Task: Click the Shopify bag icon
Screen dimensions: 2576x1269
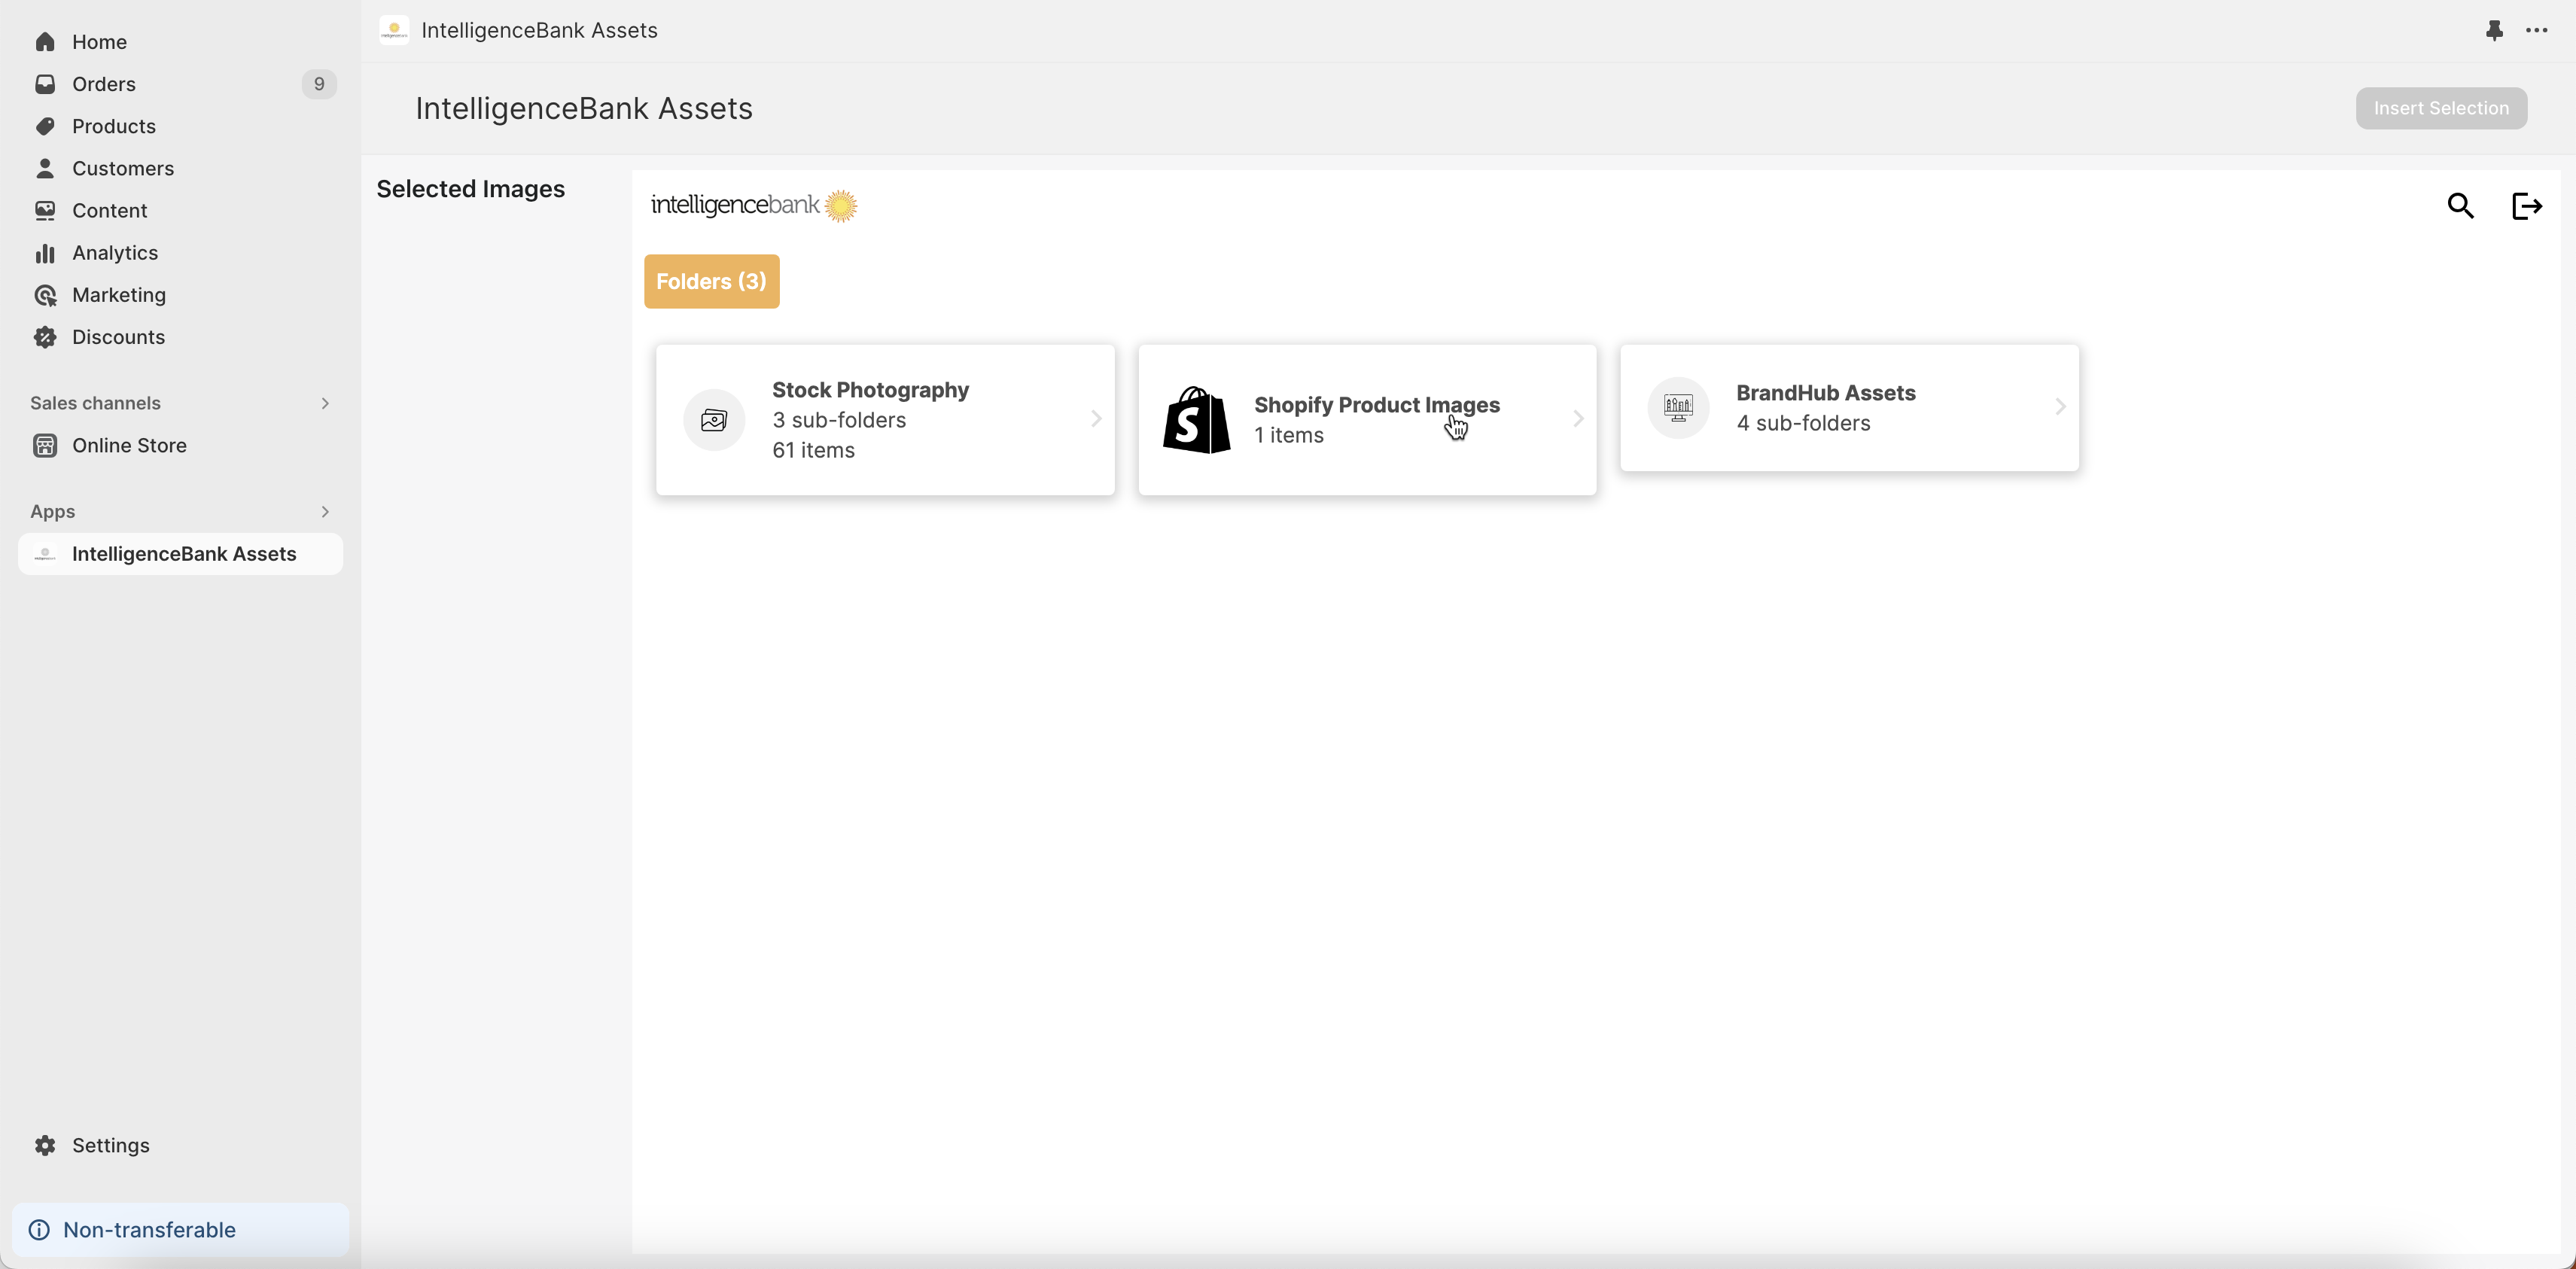Action: point(1196,420)
